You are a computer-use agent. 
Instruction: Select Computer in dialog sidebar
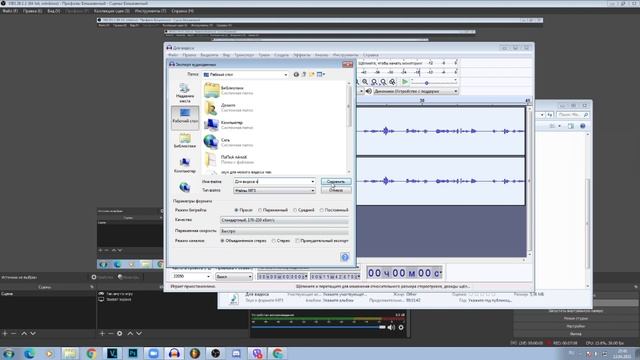(184, 165)
